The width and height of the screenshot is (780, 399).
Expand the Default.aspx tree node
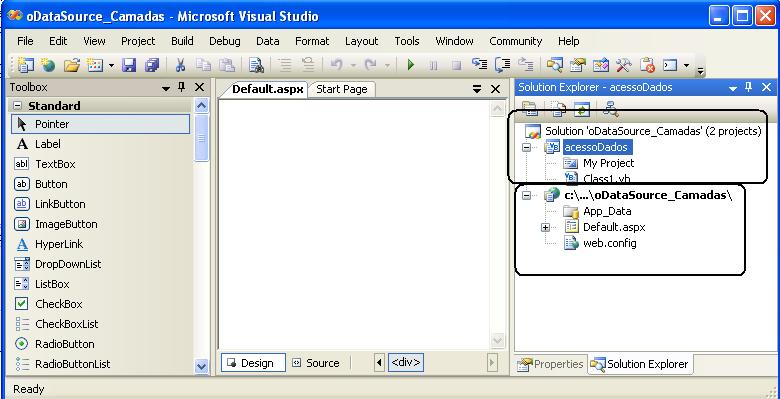coord(546,227)
